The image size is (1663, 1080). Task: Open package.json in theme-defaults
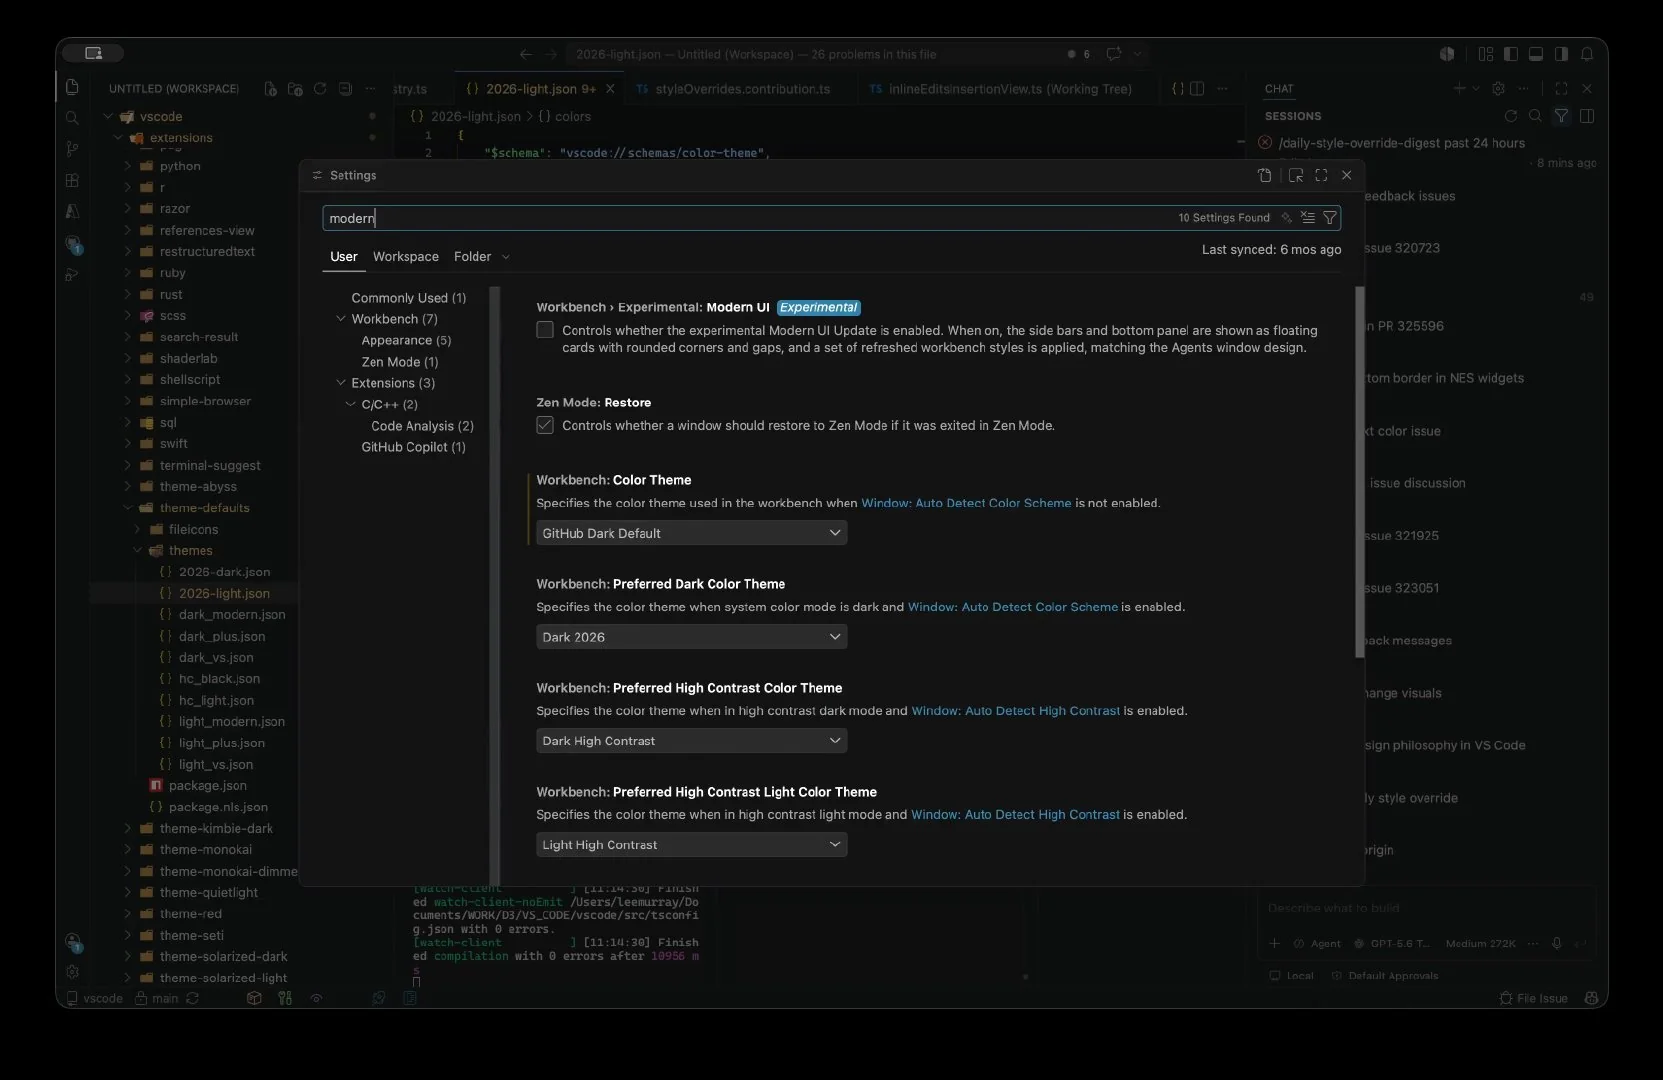(x=207, y=786)
